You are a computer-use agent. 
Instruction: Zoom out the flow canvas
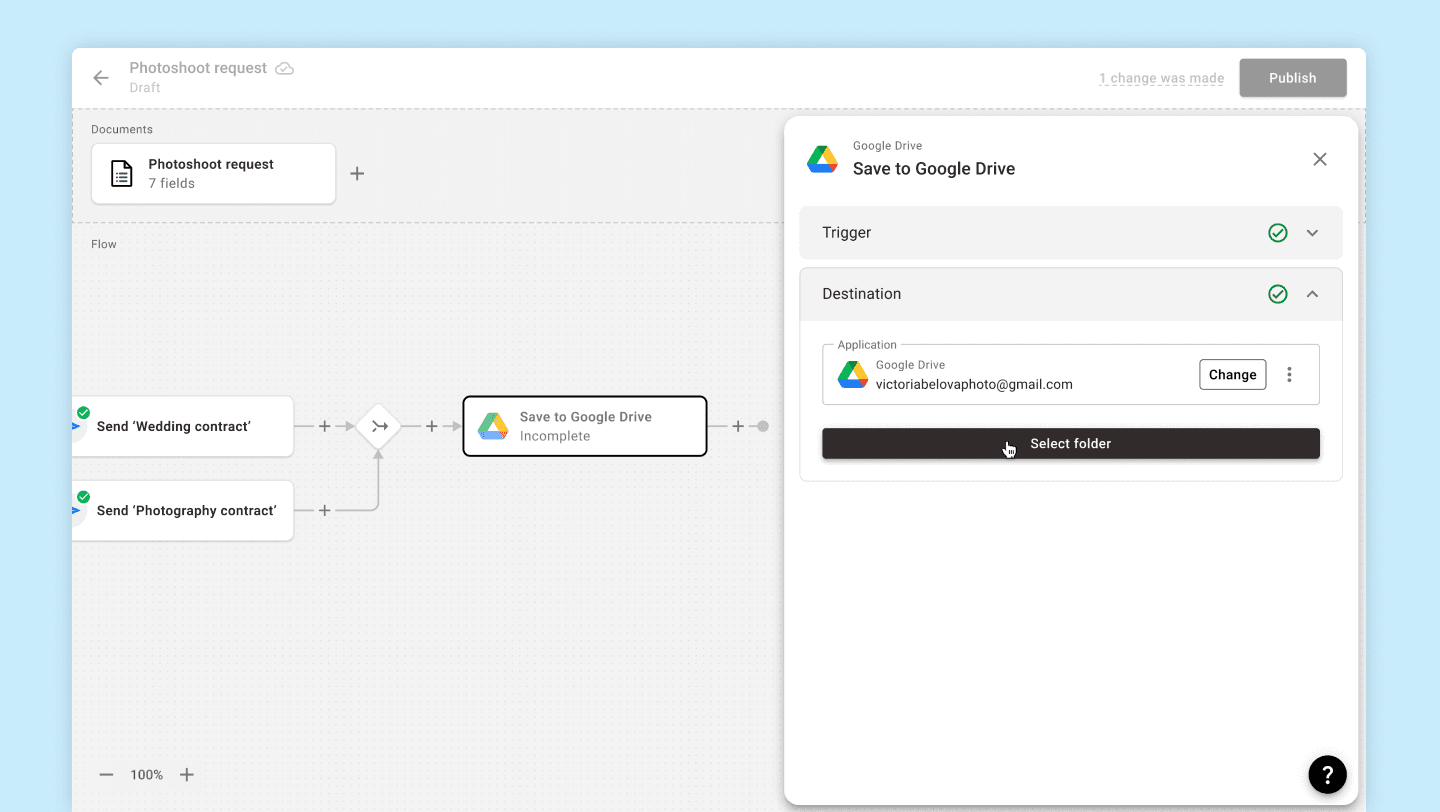[107, 775]
